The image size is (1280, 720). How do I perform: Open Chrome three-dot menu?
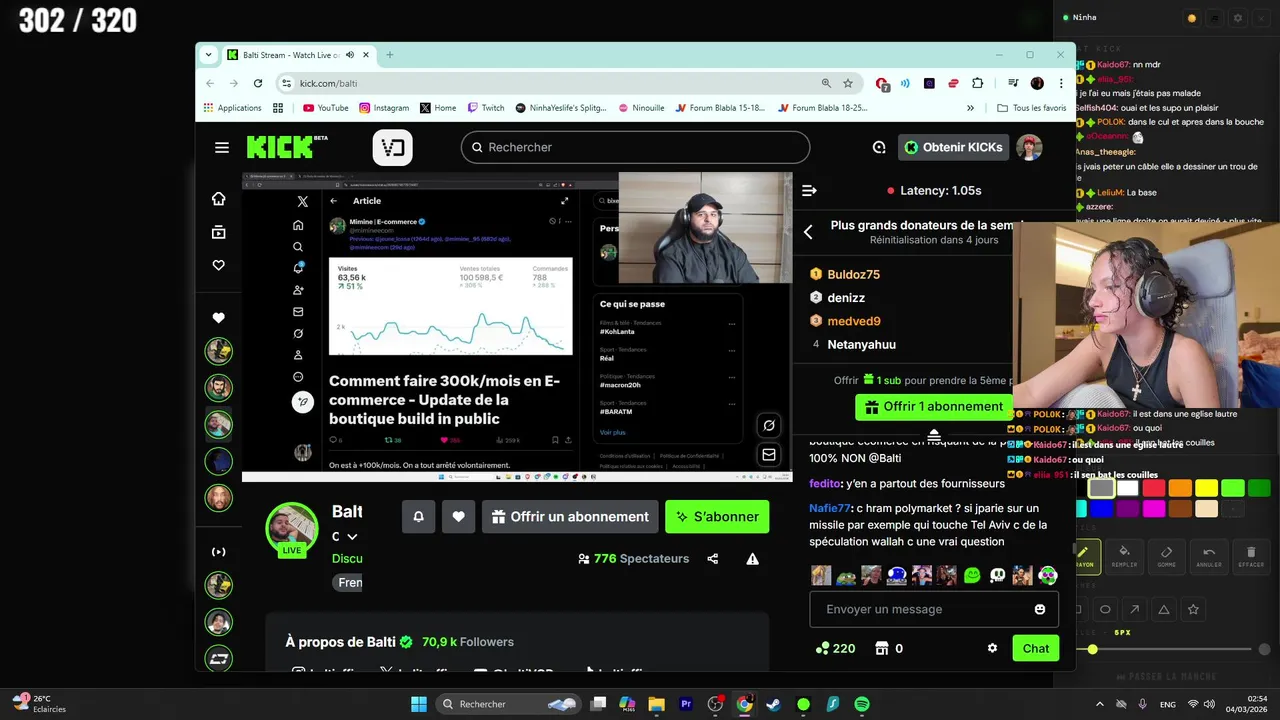point(1059,83)
